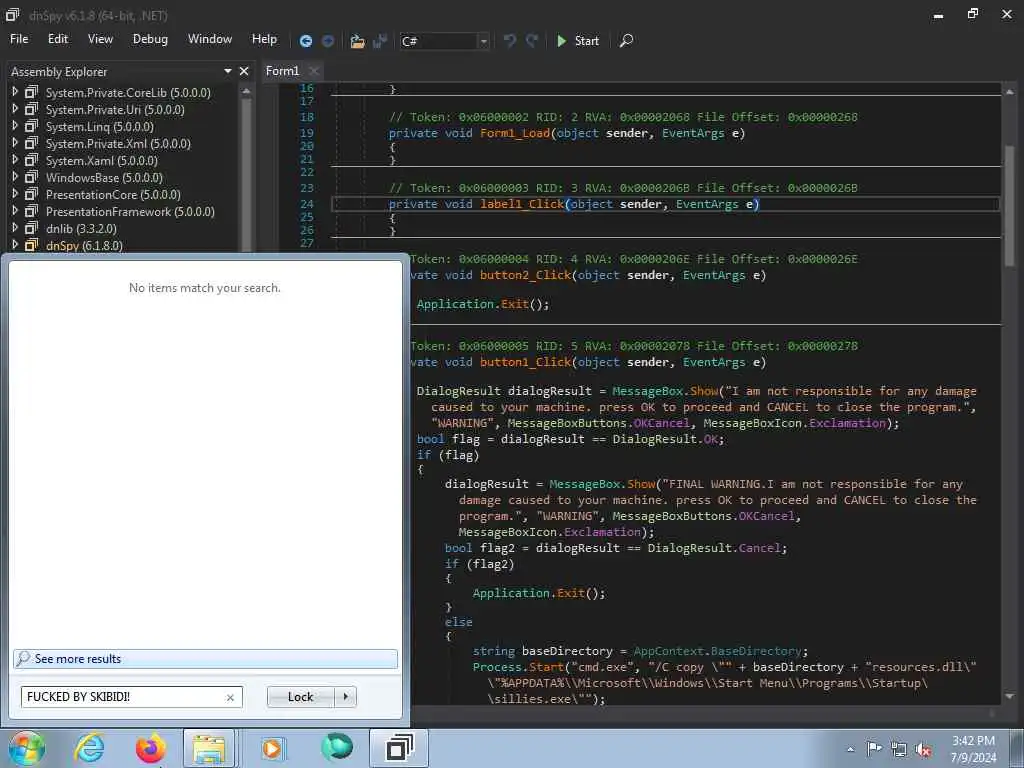Close the Assembly Explorer panel
The width and height of the screenshot is (1024, 768).
[x=244, y=71]
